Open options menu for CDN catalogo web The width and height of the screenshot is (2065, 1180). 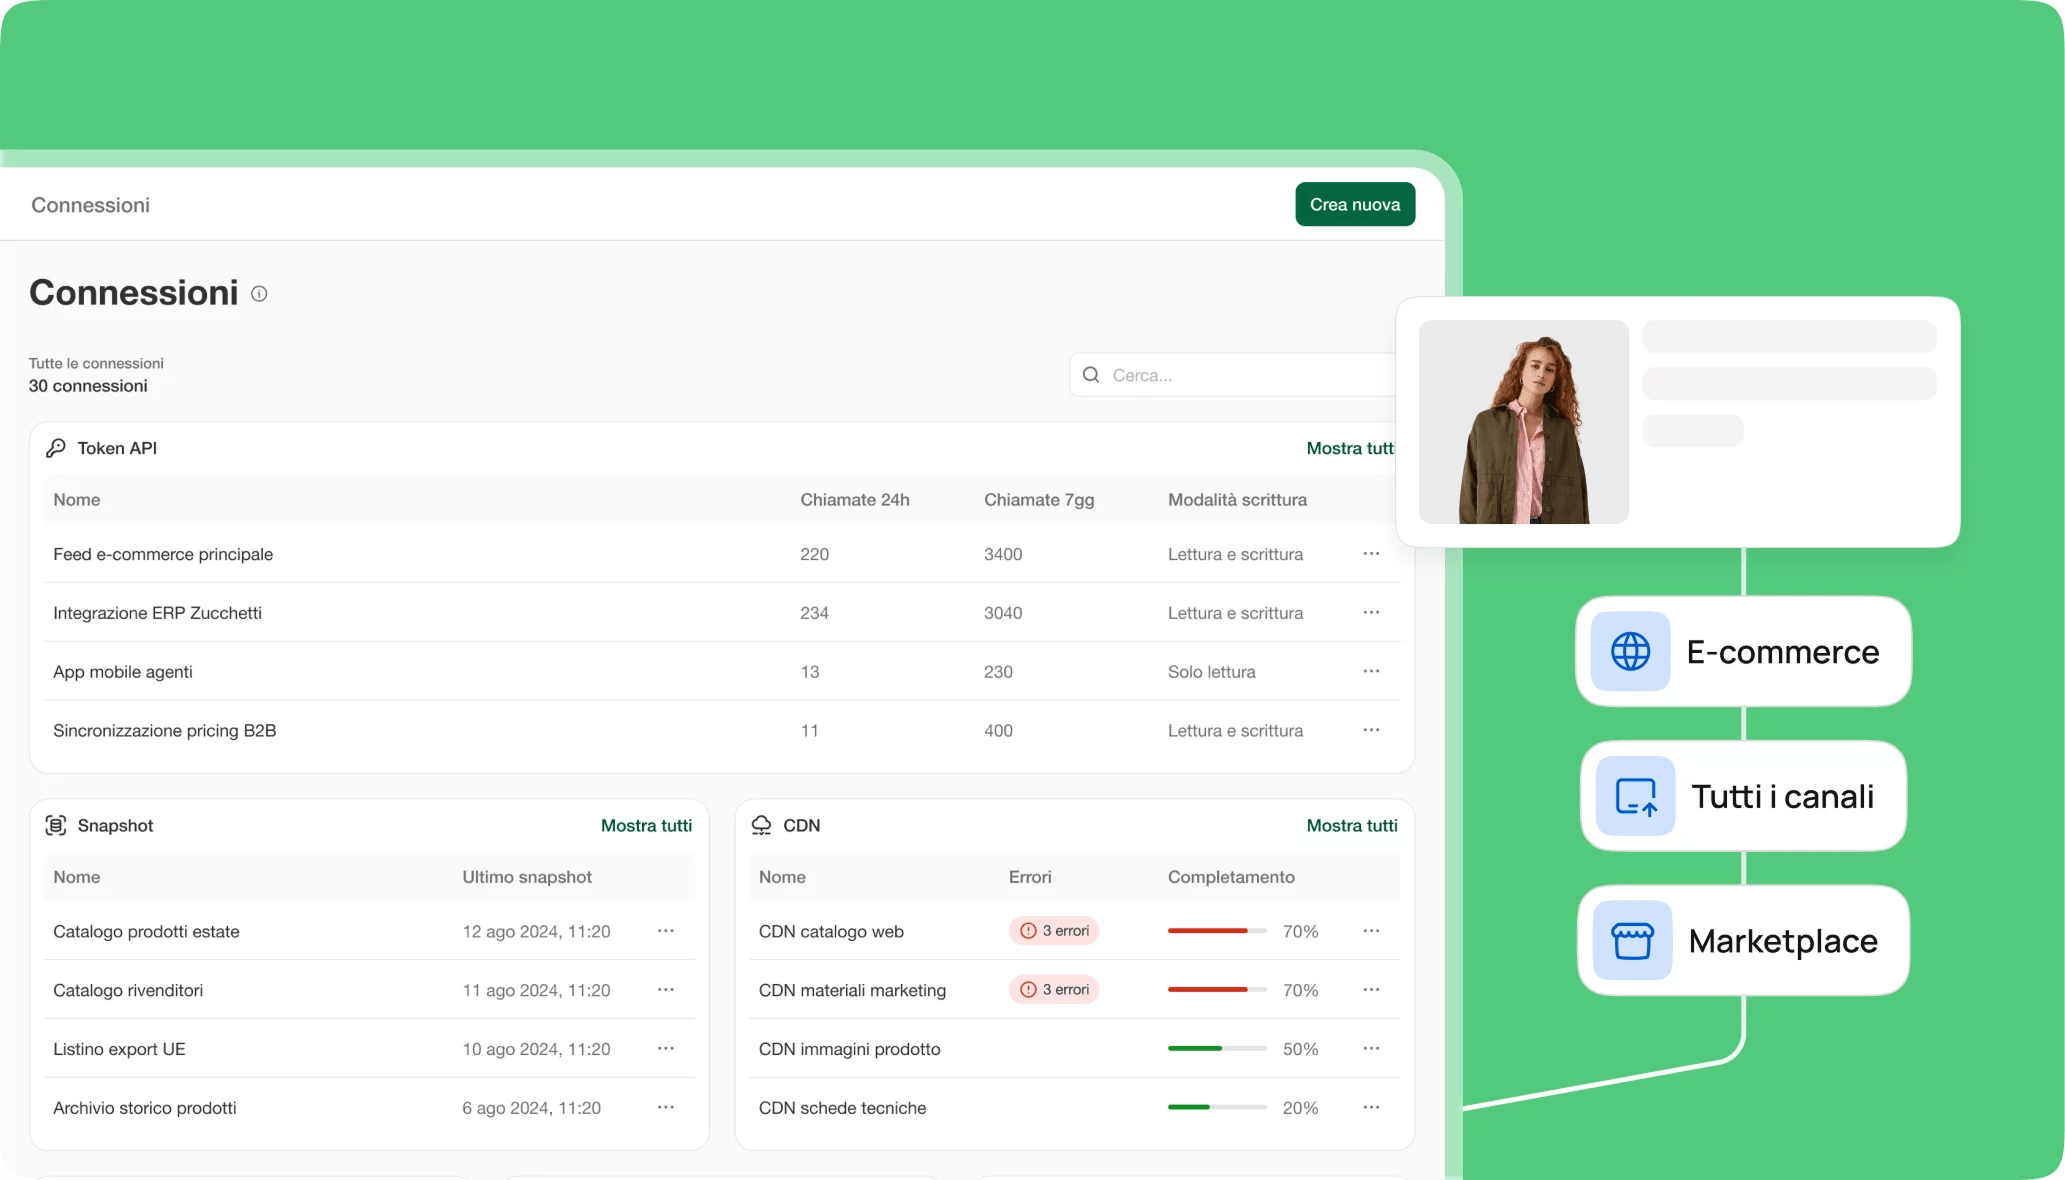(x=1371, y=931)
